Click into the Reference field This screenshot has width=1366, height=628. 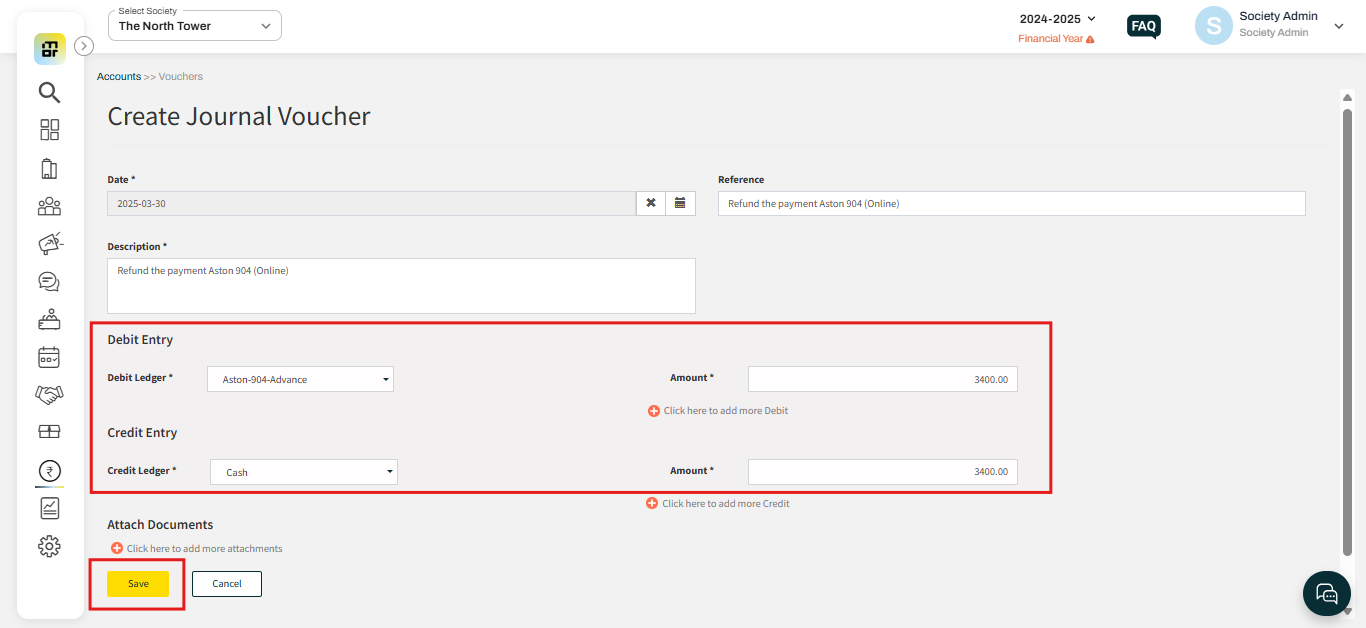pos(1012,203)
